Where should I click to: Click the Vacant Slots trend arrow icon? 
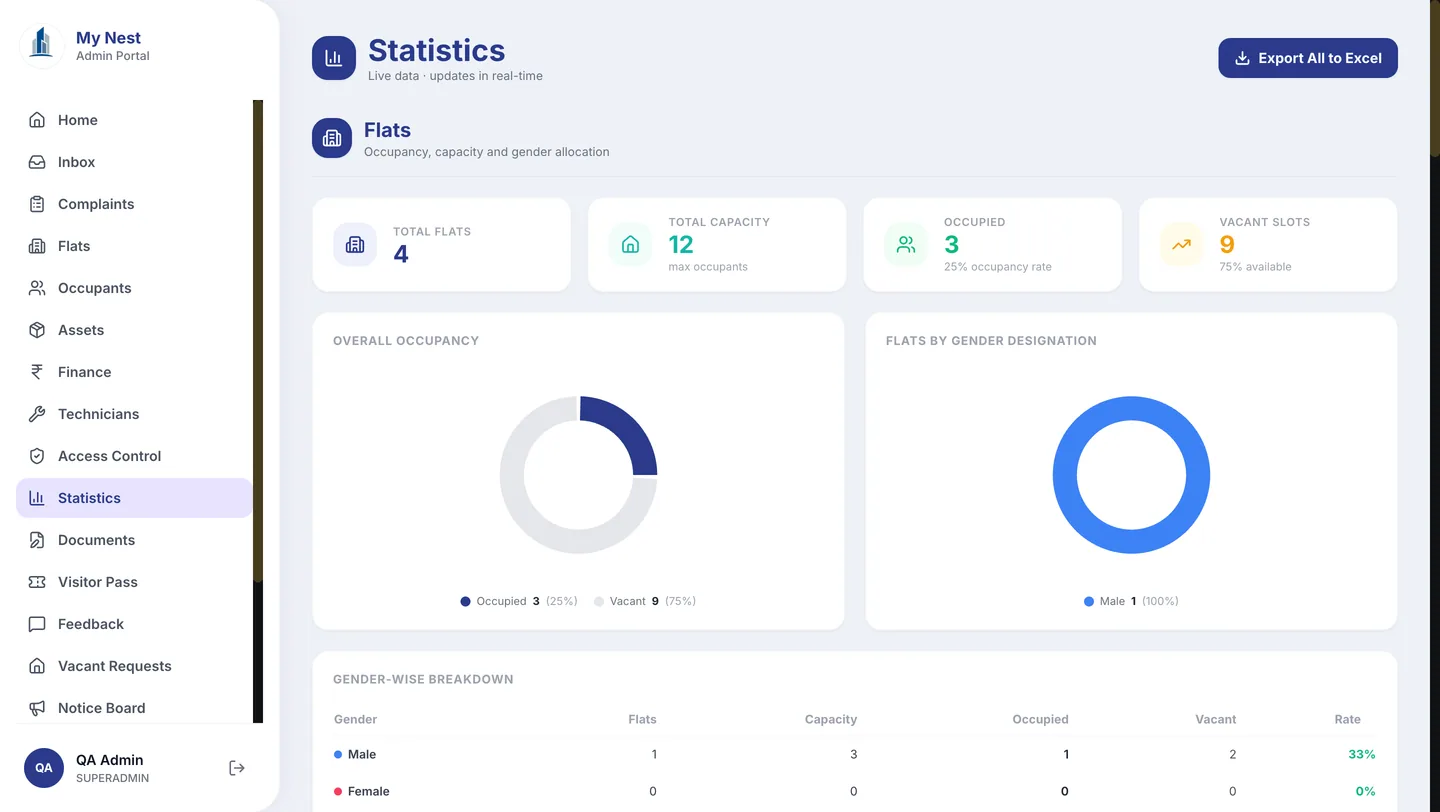pyautogui.click(x=1181, y=244)
